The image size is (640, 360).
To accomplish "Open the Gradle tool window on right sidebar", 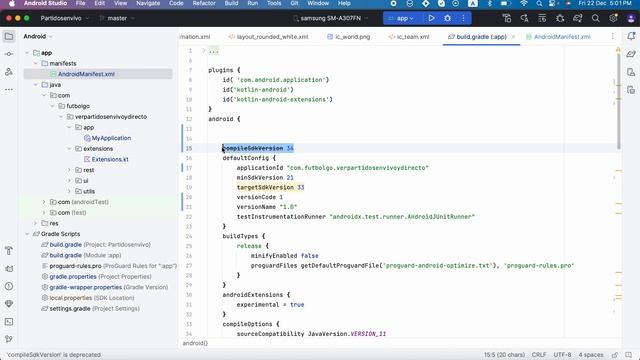I will pos(631,54).
